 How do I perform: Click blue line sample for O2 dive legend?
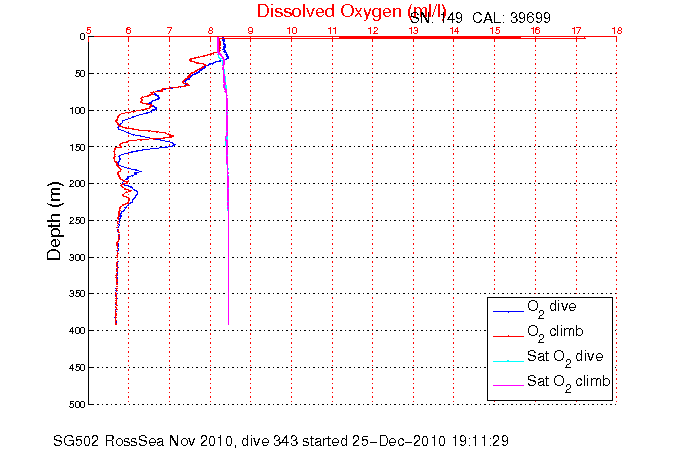click(508, 312)
